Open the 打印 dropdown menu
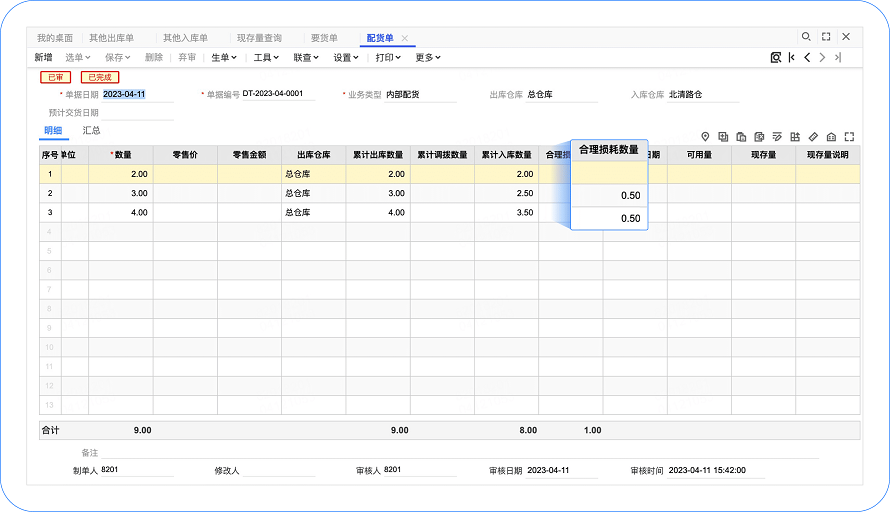This screenshot has width=890, height=512. [x=388, y=58]
